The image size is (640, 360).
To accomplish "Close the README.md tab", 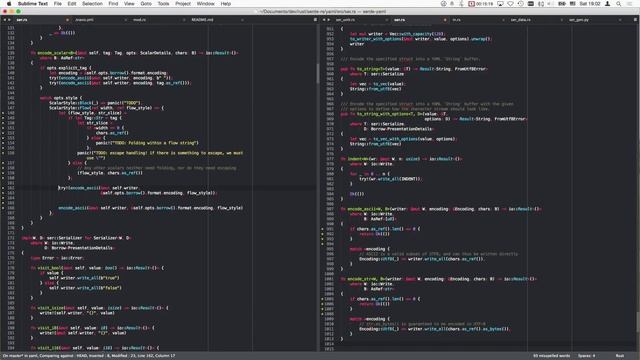I will tap(242, 20).
